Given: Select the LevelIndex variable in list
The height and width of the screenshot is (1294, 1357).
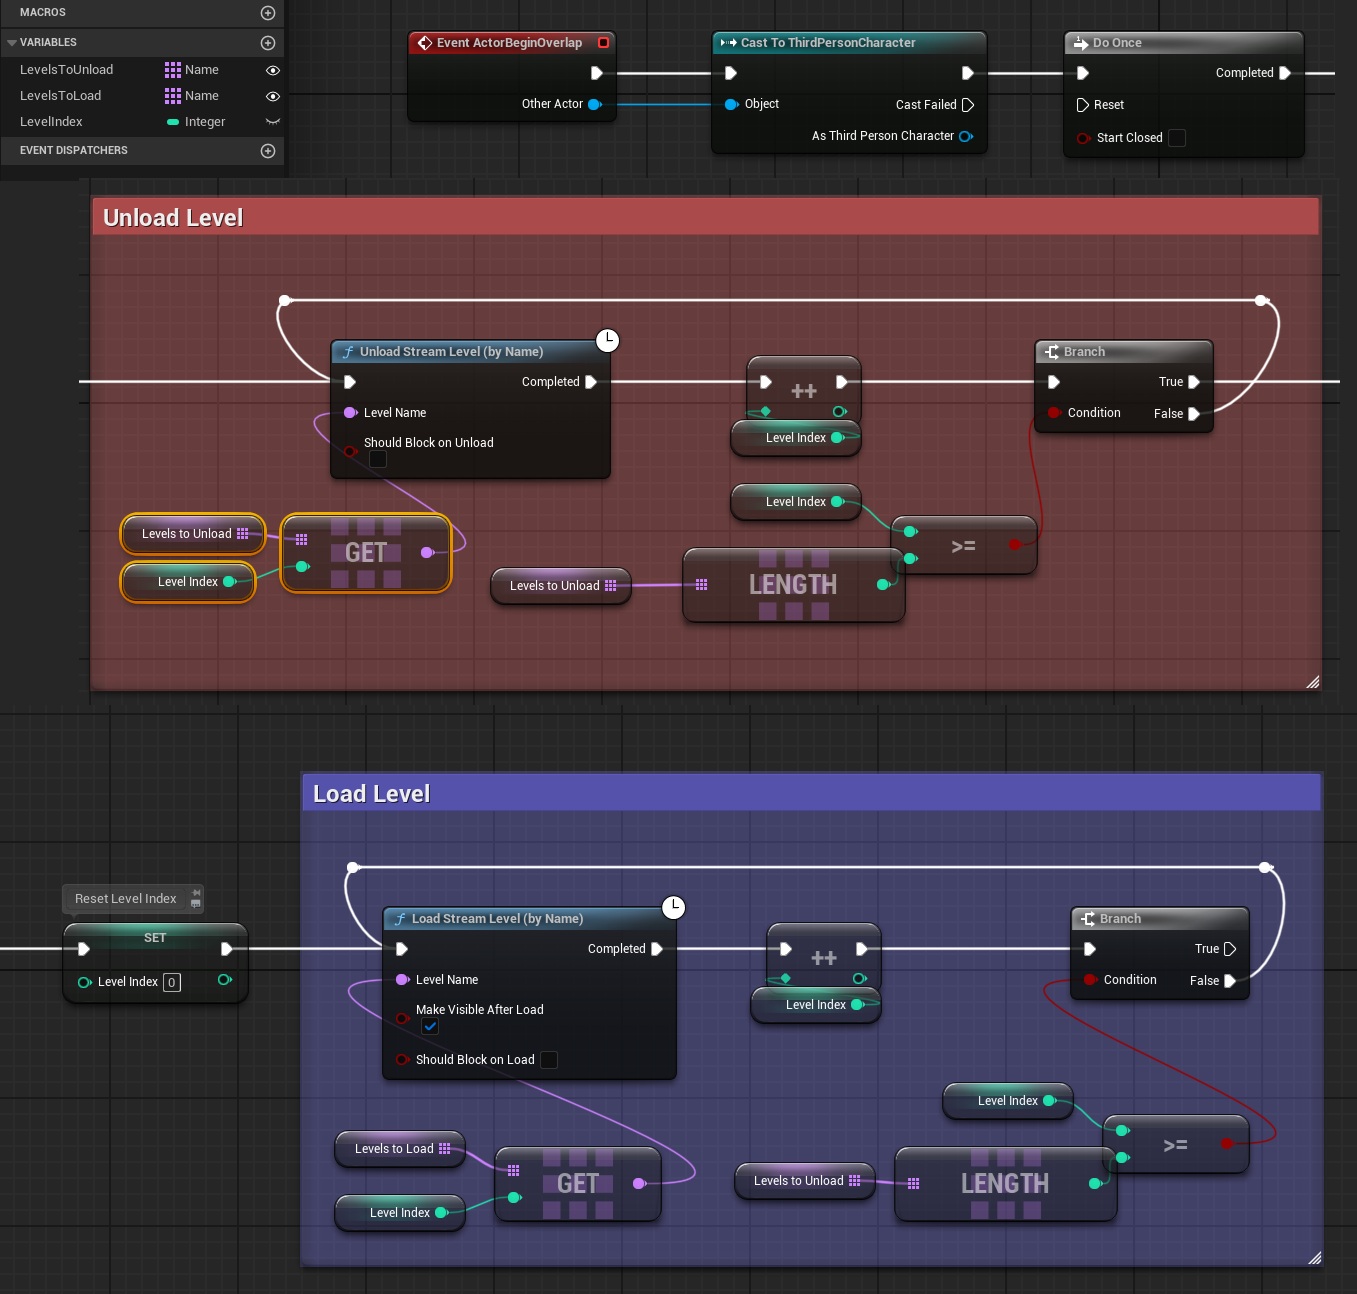Looking at the screenshot, I should coord(52,122).
